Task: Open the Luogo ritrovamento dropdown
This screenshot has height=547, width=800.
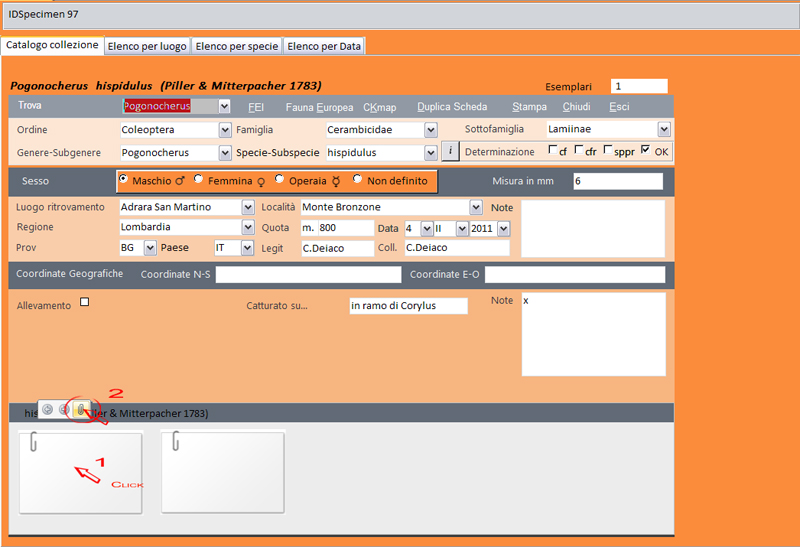Action: point(248,207)
